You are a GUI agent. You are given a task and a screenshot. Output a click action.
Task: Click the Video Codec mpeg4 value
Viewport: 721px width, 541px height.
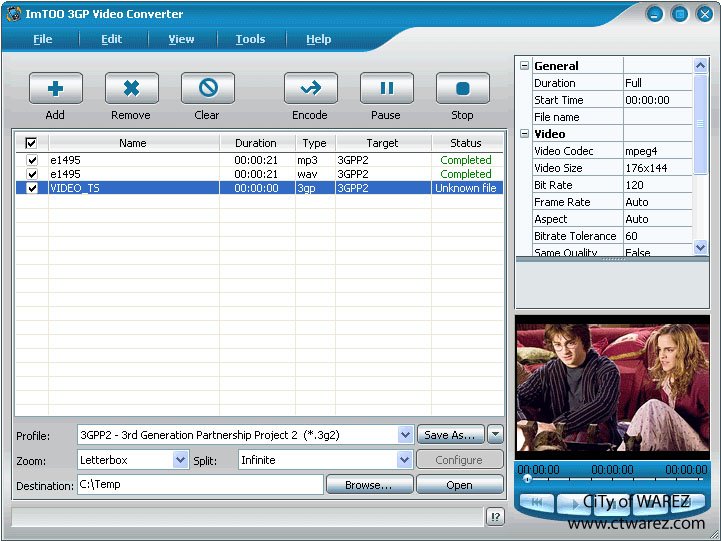[x=658, y=151]
